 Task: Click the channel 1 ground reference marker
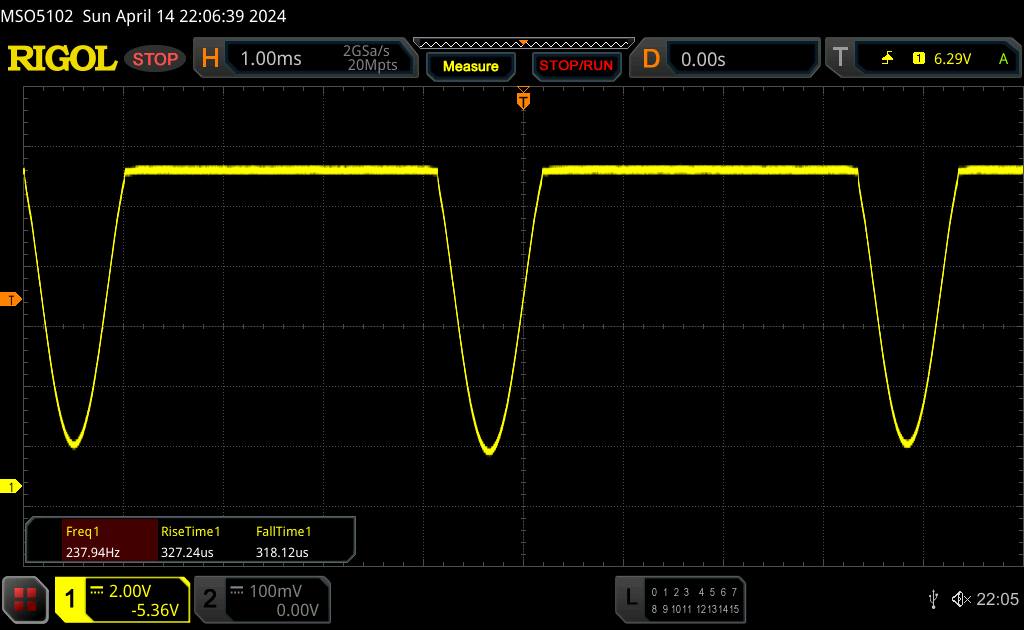[11, 486]
